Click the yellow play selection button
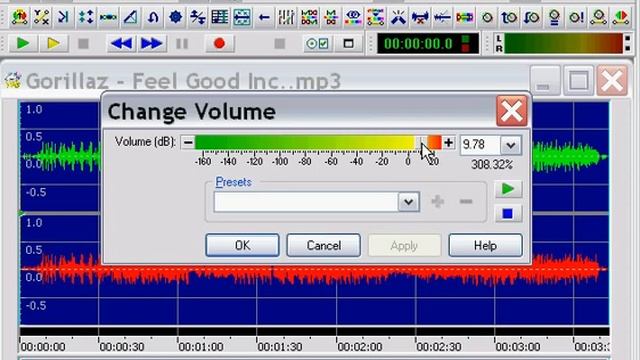 [53, 43]
